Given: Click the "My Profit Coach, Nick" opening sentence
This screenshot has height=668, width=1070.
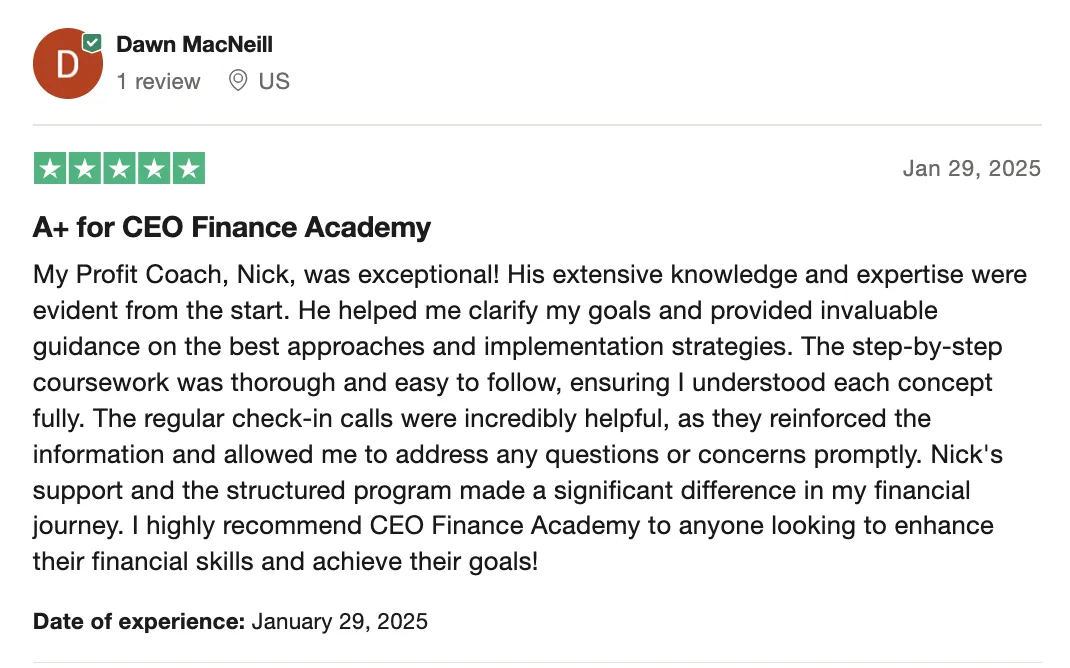Looking at the screenshot, I should click(266, 274).
